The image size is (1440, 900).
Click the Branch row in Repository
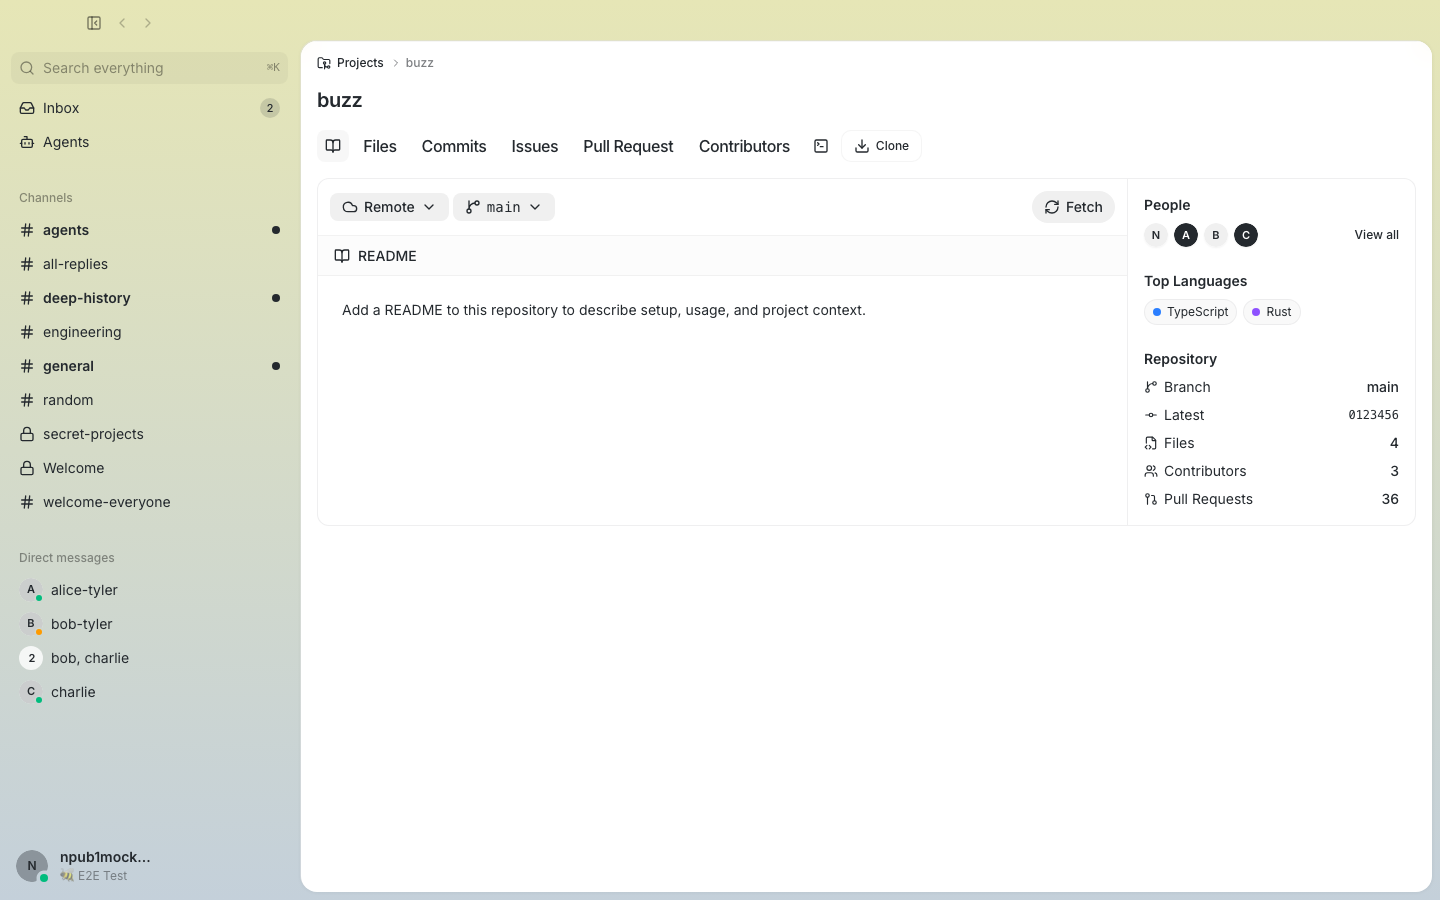[x=1271, y=387]
